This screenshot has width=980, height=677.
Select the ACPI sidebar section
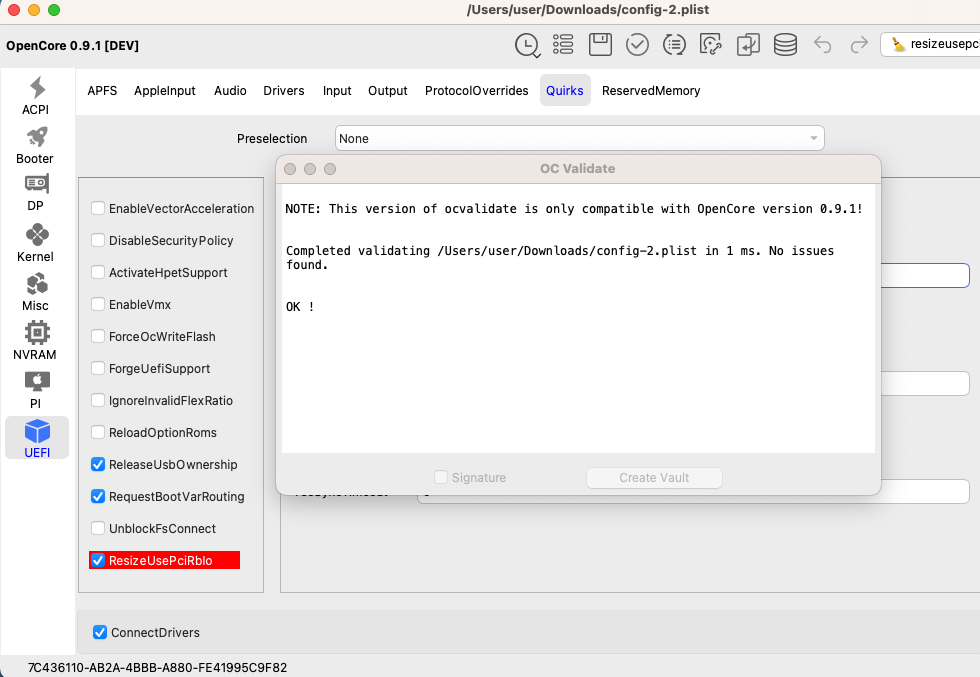click(x=36, y=96)
